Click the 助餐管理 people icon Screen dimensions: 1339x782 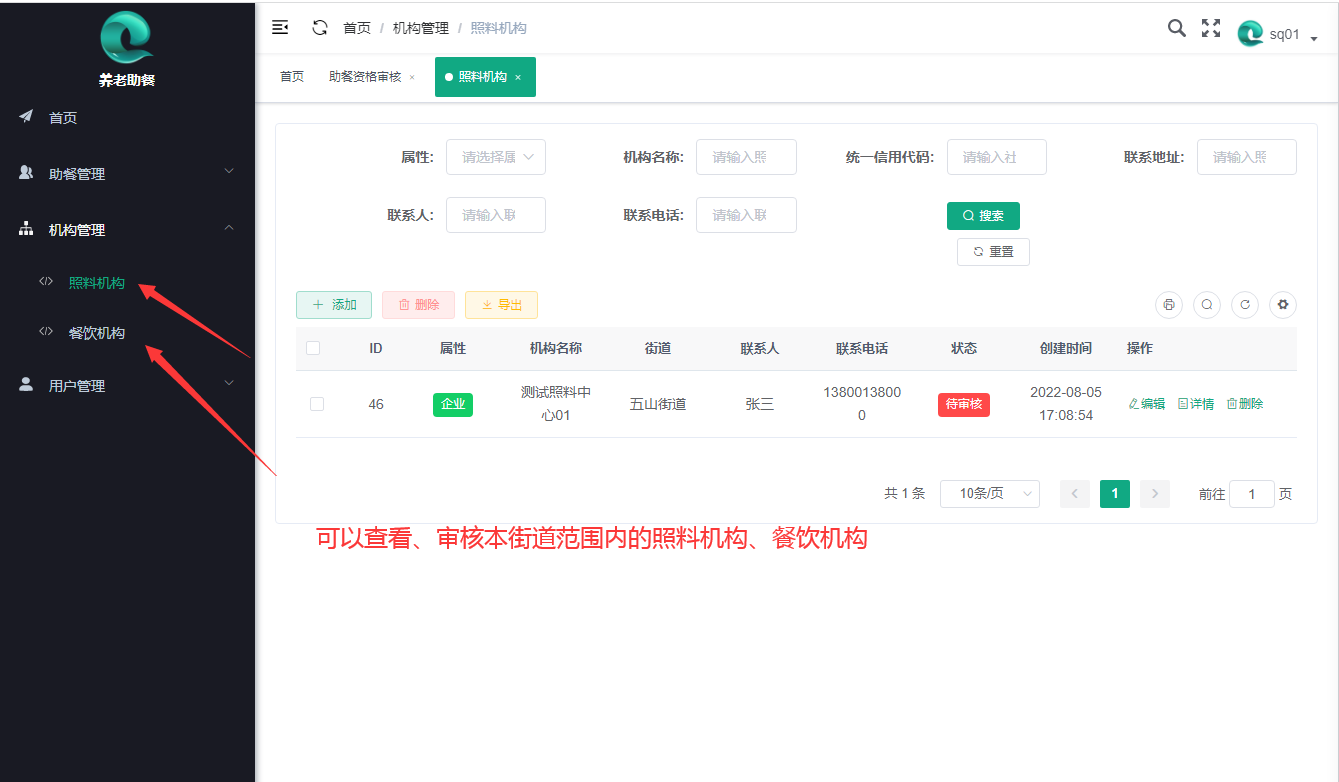pyautogui.click(x=27, y=173)
